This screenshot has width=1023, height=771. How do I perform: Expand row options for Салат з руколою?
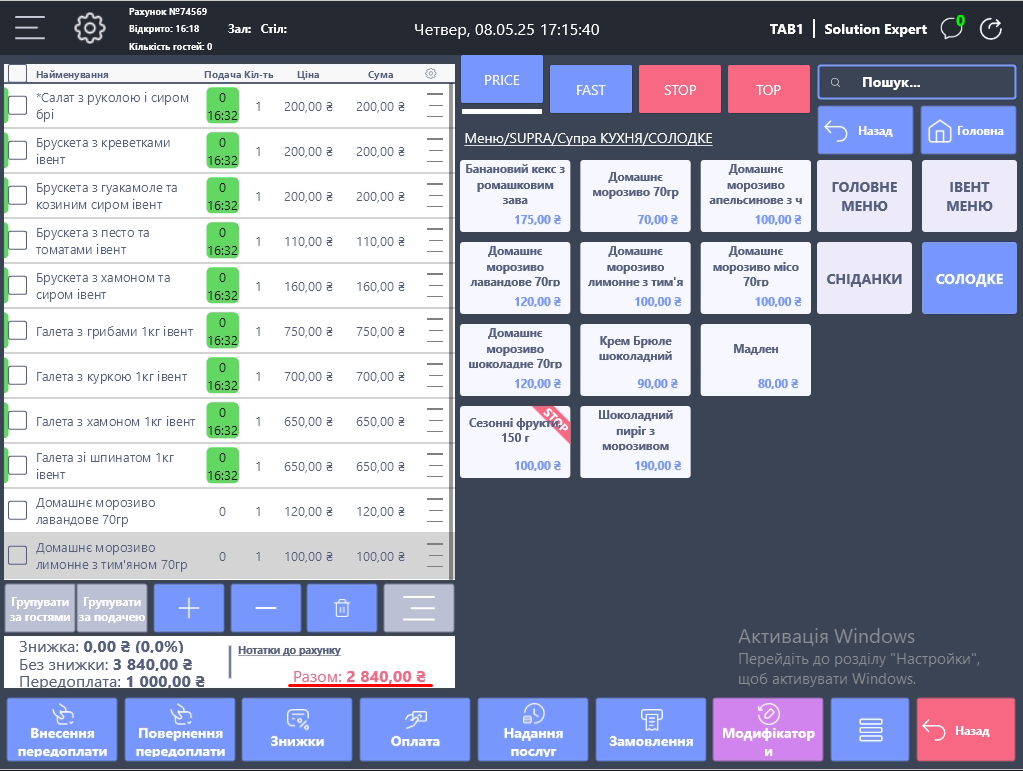(x=434, y=106)
